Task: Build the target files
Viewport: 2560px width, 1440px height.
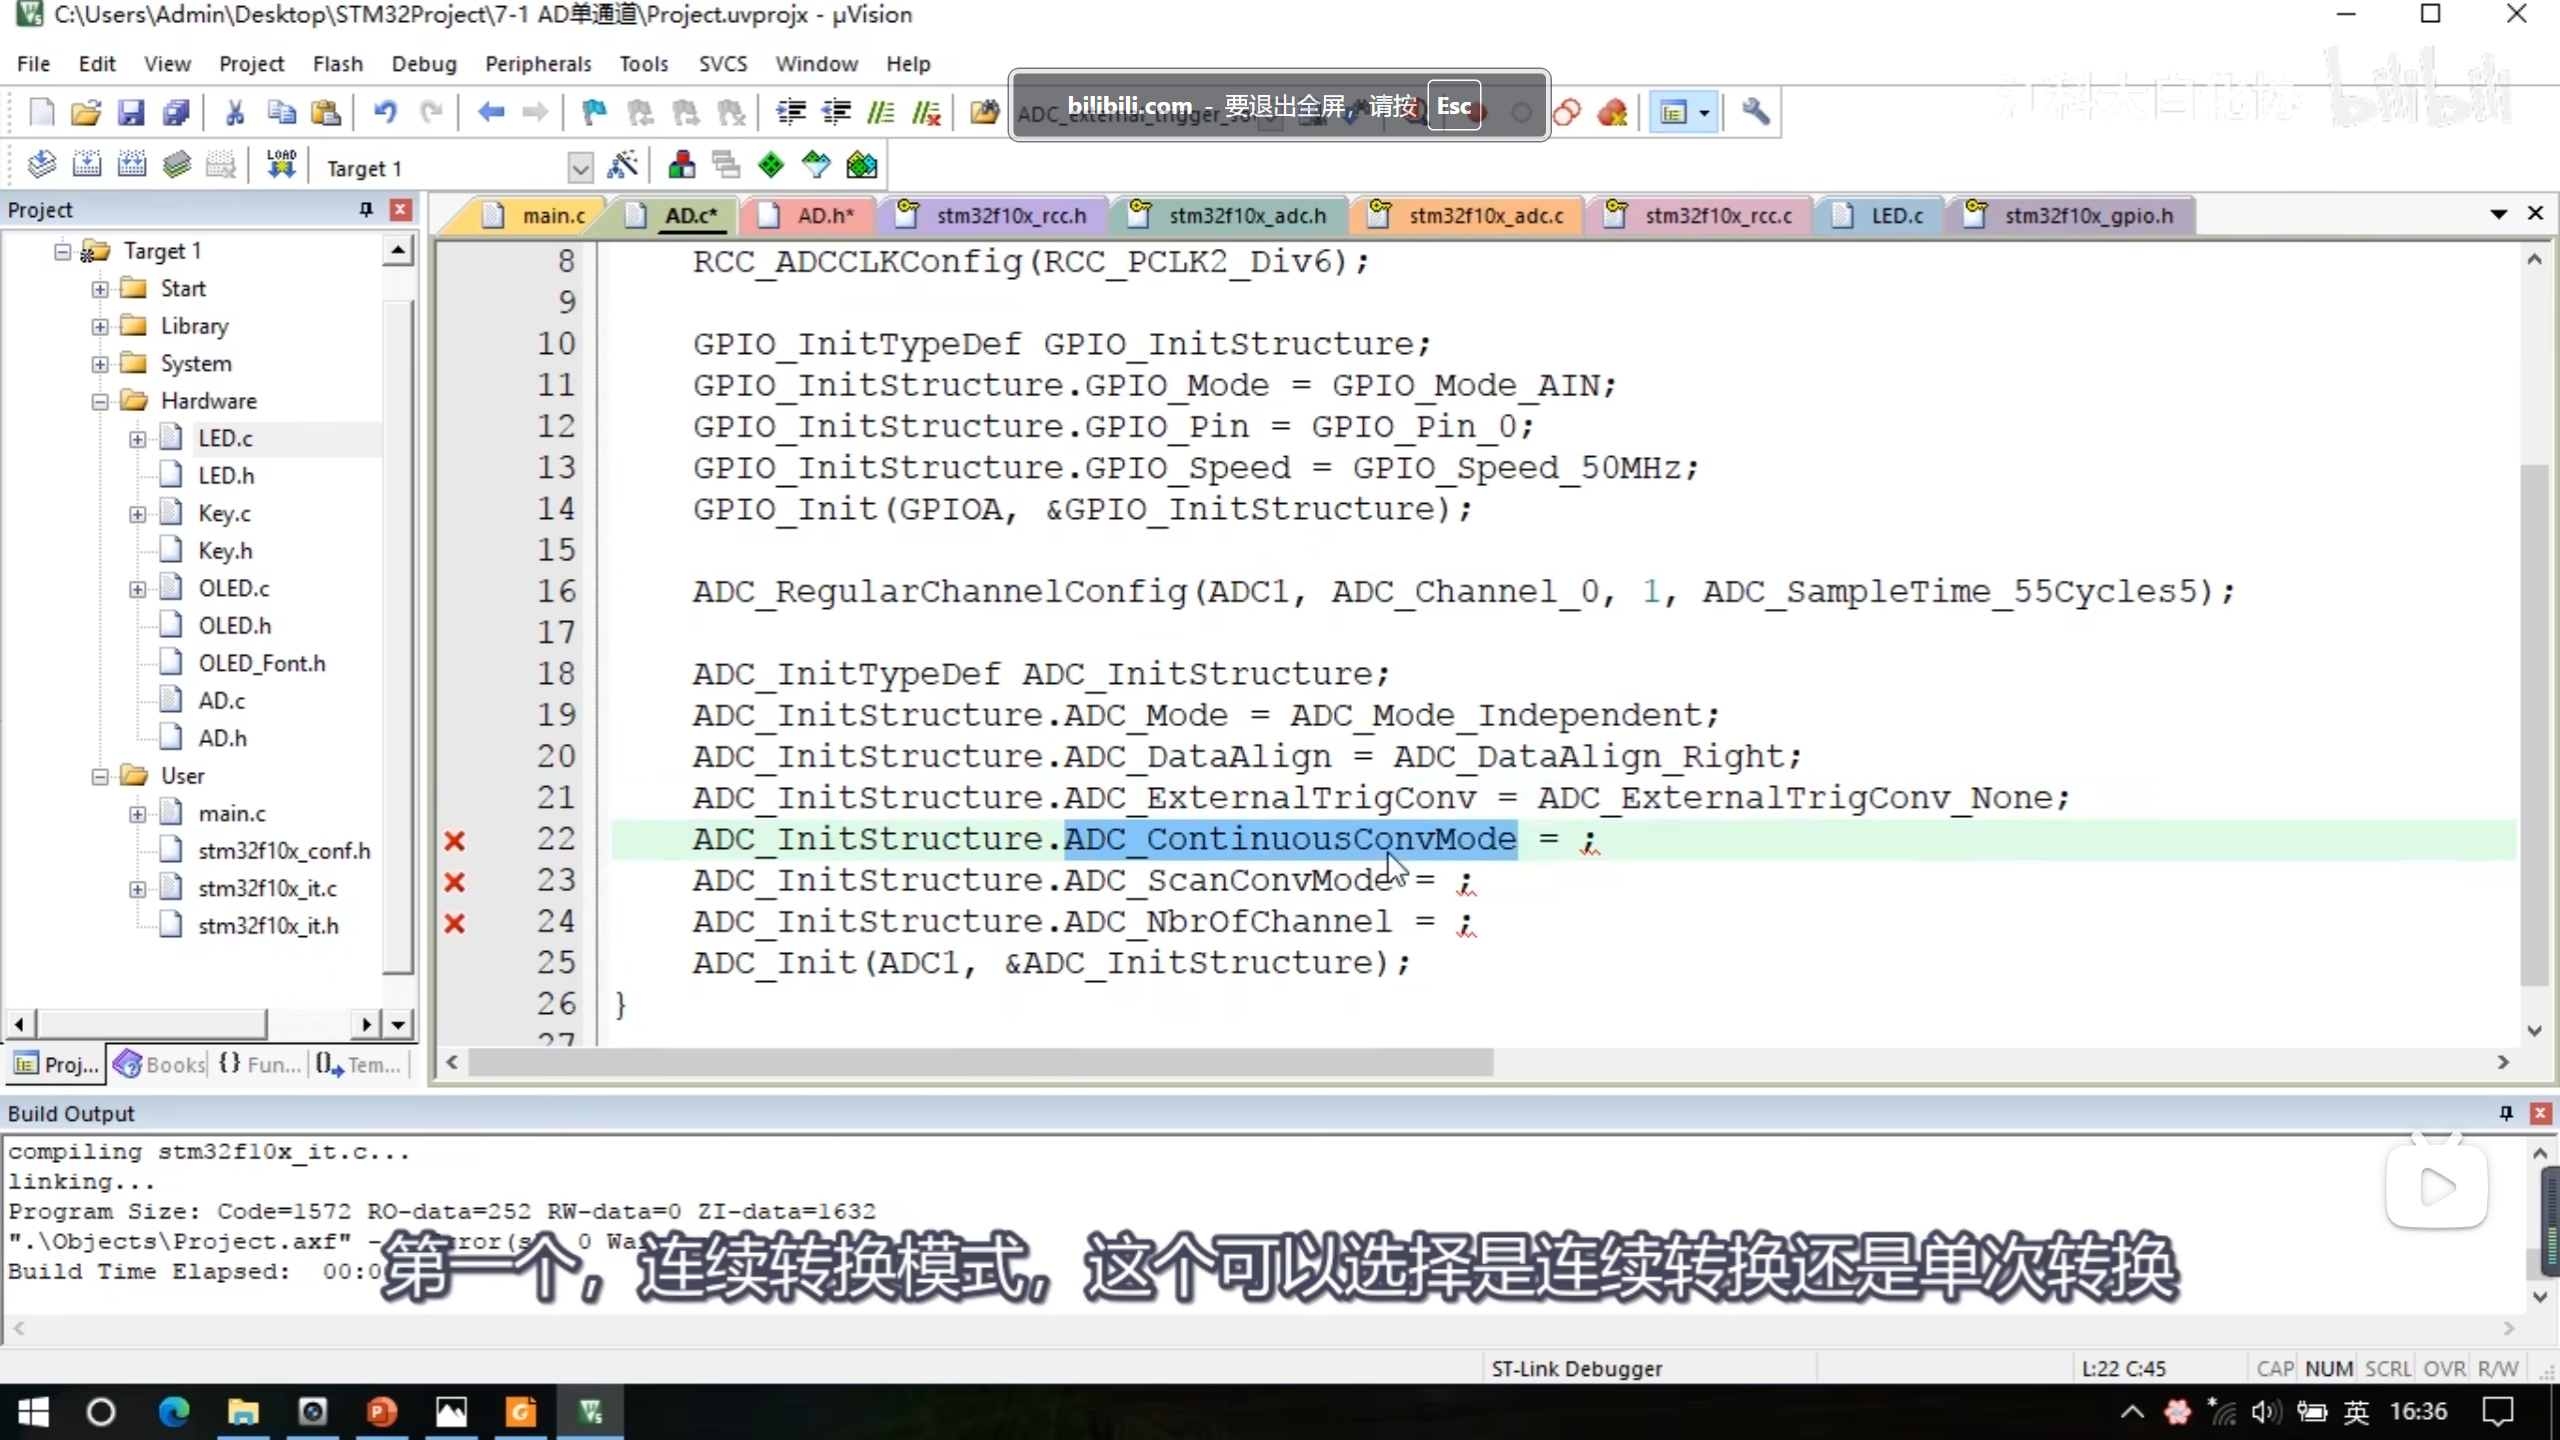Action: pos(87,165)
